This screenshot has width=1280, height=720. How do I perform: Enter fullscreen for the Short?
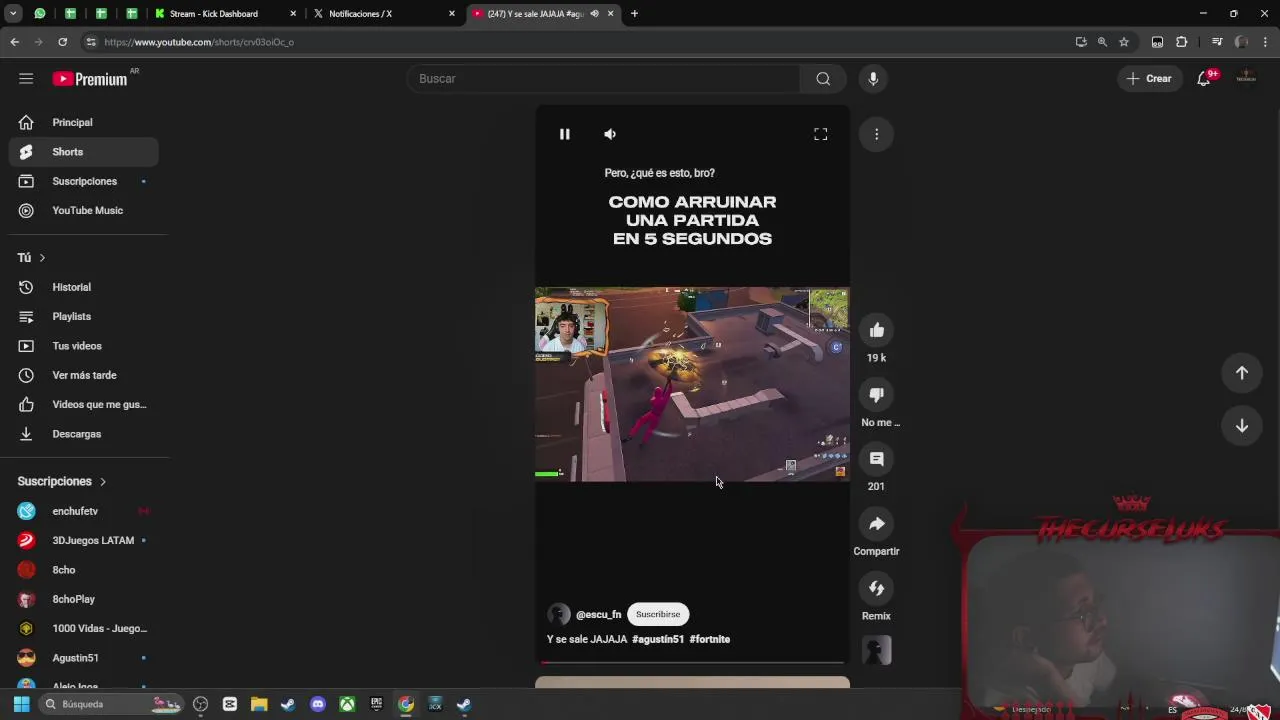[820, 134]
